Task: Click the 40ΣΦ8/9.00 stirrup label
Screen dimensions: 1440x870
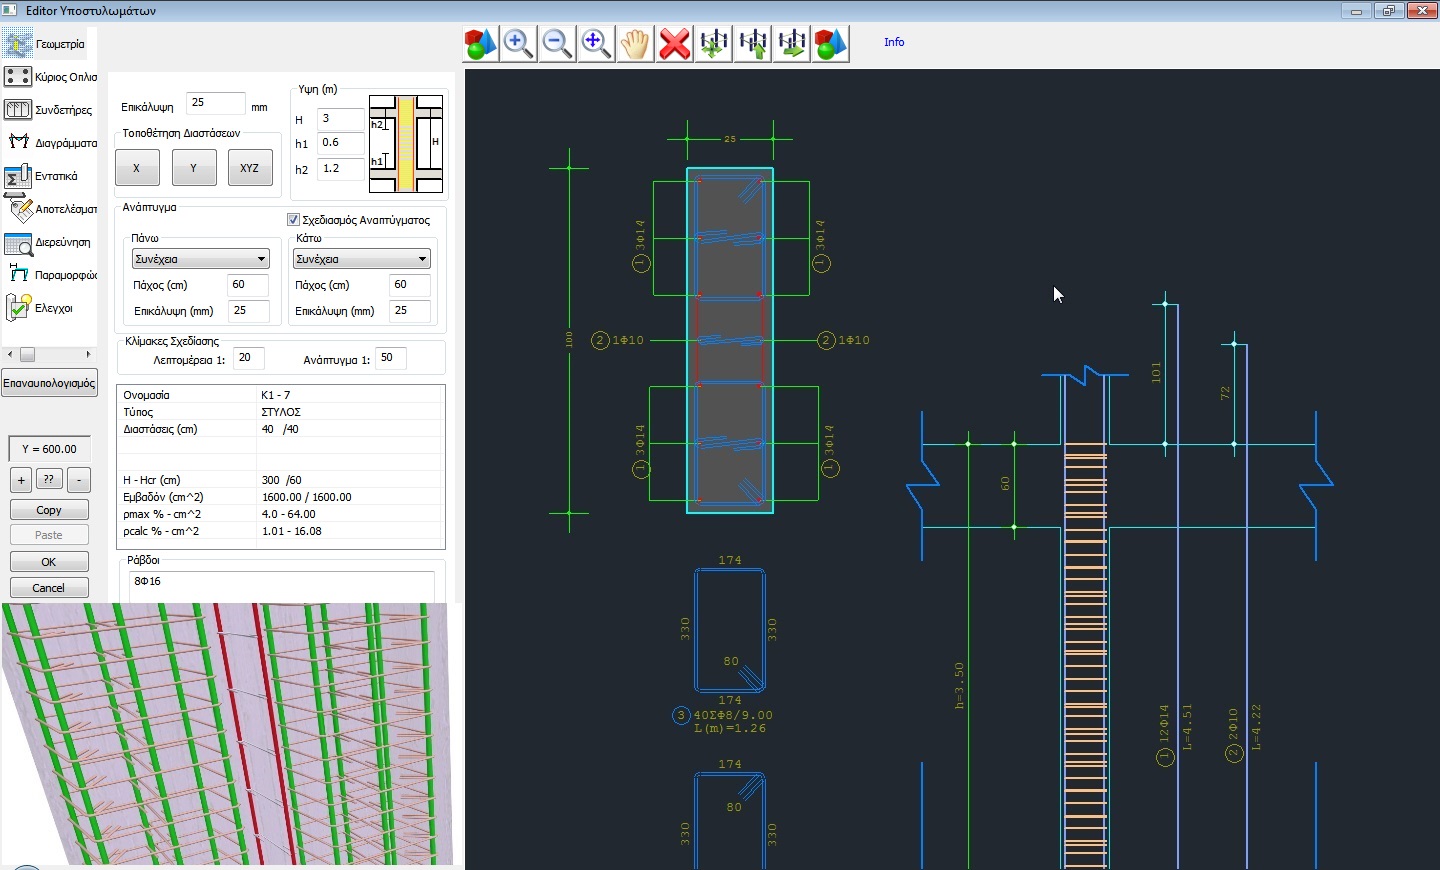Action: [733, 715]
